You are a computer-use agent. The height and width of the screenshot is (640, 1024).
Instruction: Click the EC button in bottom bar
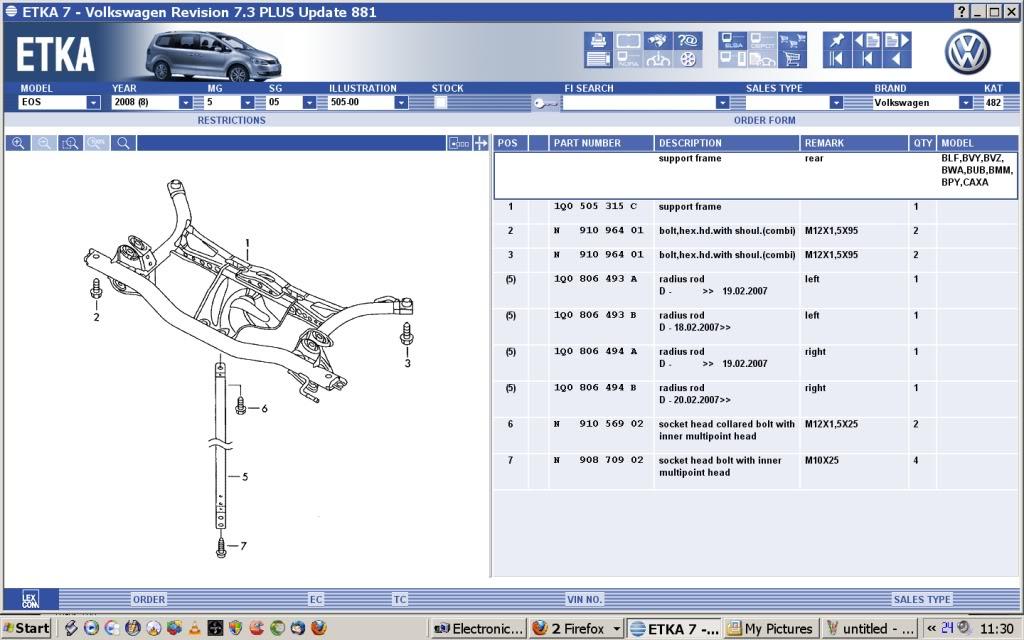tap(316, 600)
